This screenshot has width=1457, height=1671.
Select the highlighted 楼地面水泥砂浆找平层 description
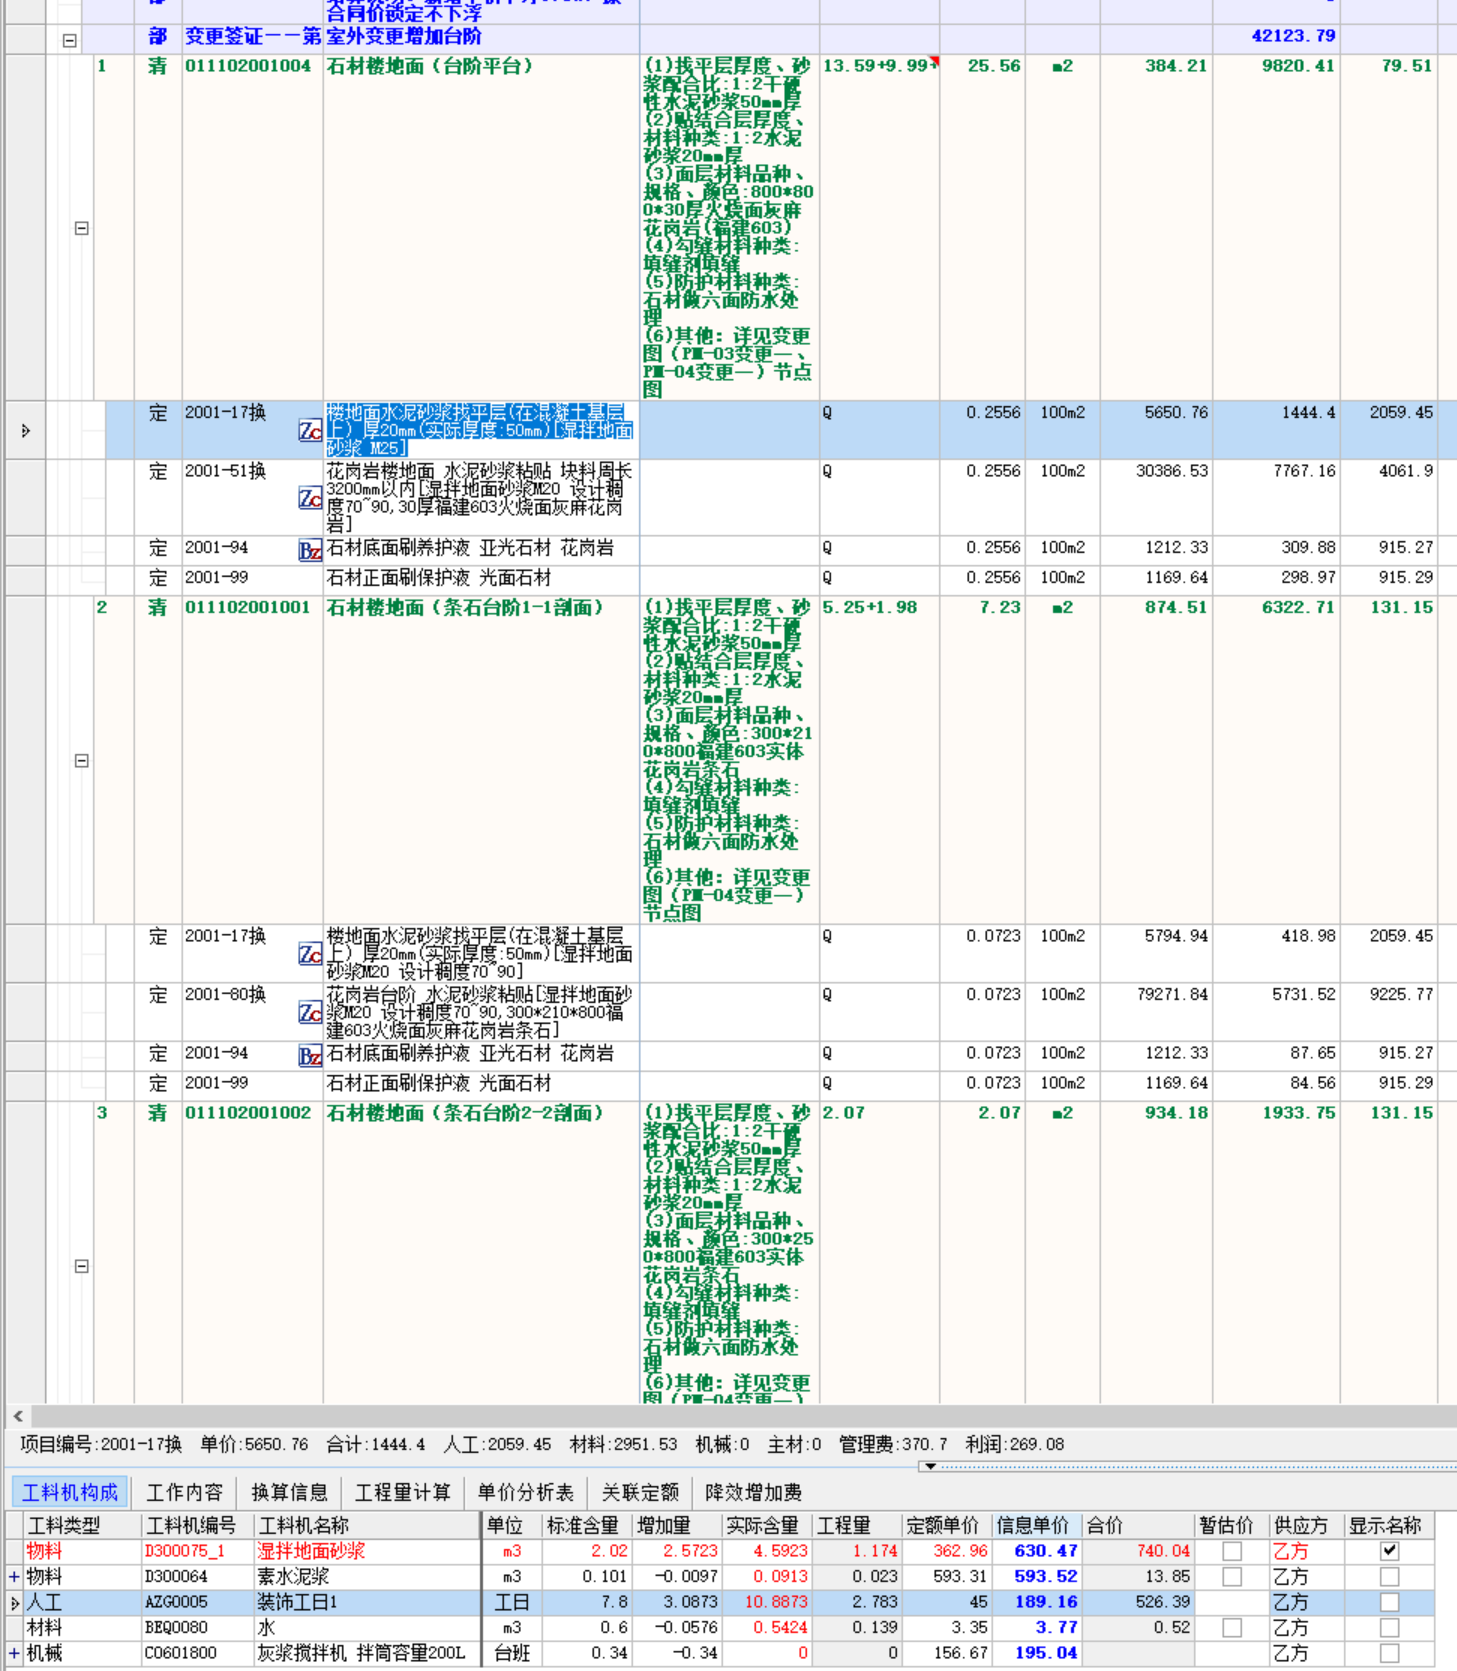(479, 430)
